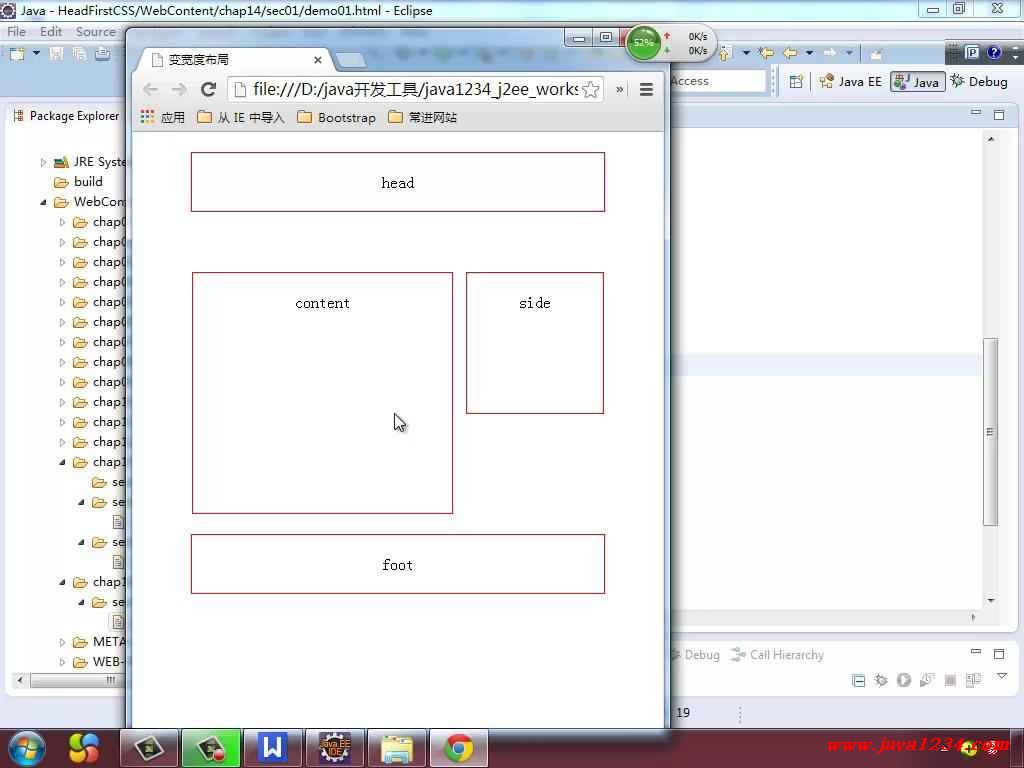Click the Open Perspective icon in Eclipse

[796, 82]
